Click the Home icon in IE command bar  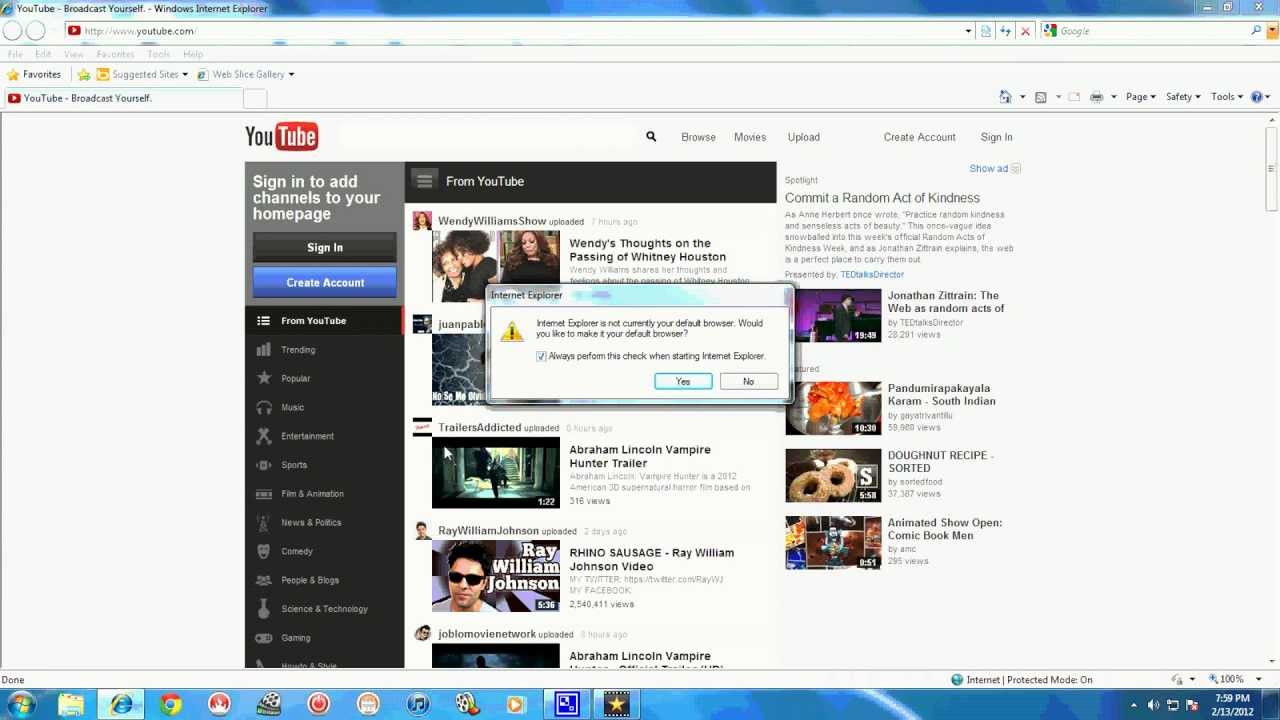1005,97
